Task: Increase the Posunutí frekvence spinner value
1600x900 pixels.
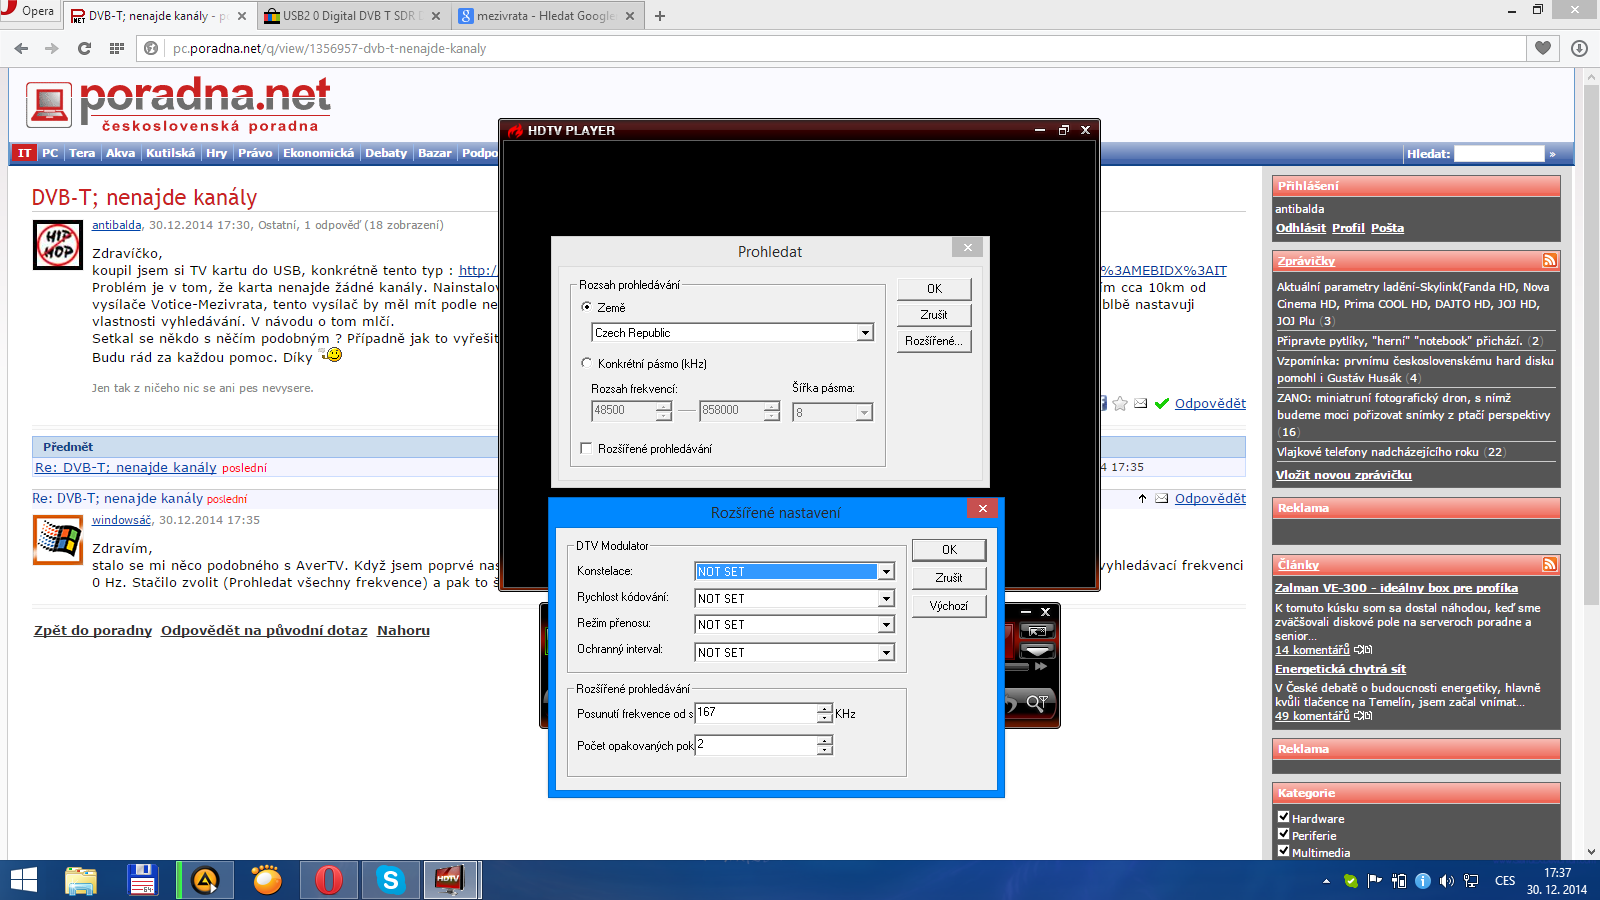Action: pyautogui.click(x=825, y=708)
